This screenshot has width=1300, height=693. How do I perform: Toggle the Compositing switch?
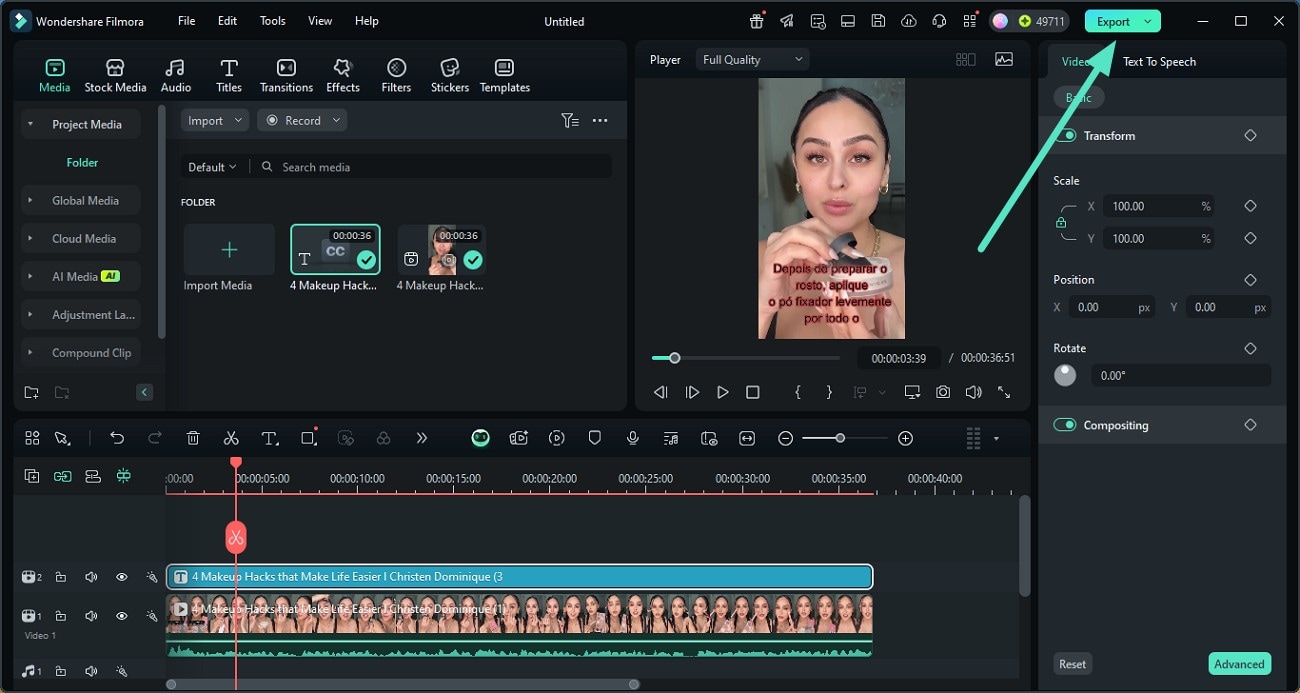pyautogui.click(x=1065, y=425)
